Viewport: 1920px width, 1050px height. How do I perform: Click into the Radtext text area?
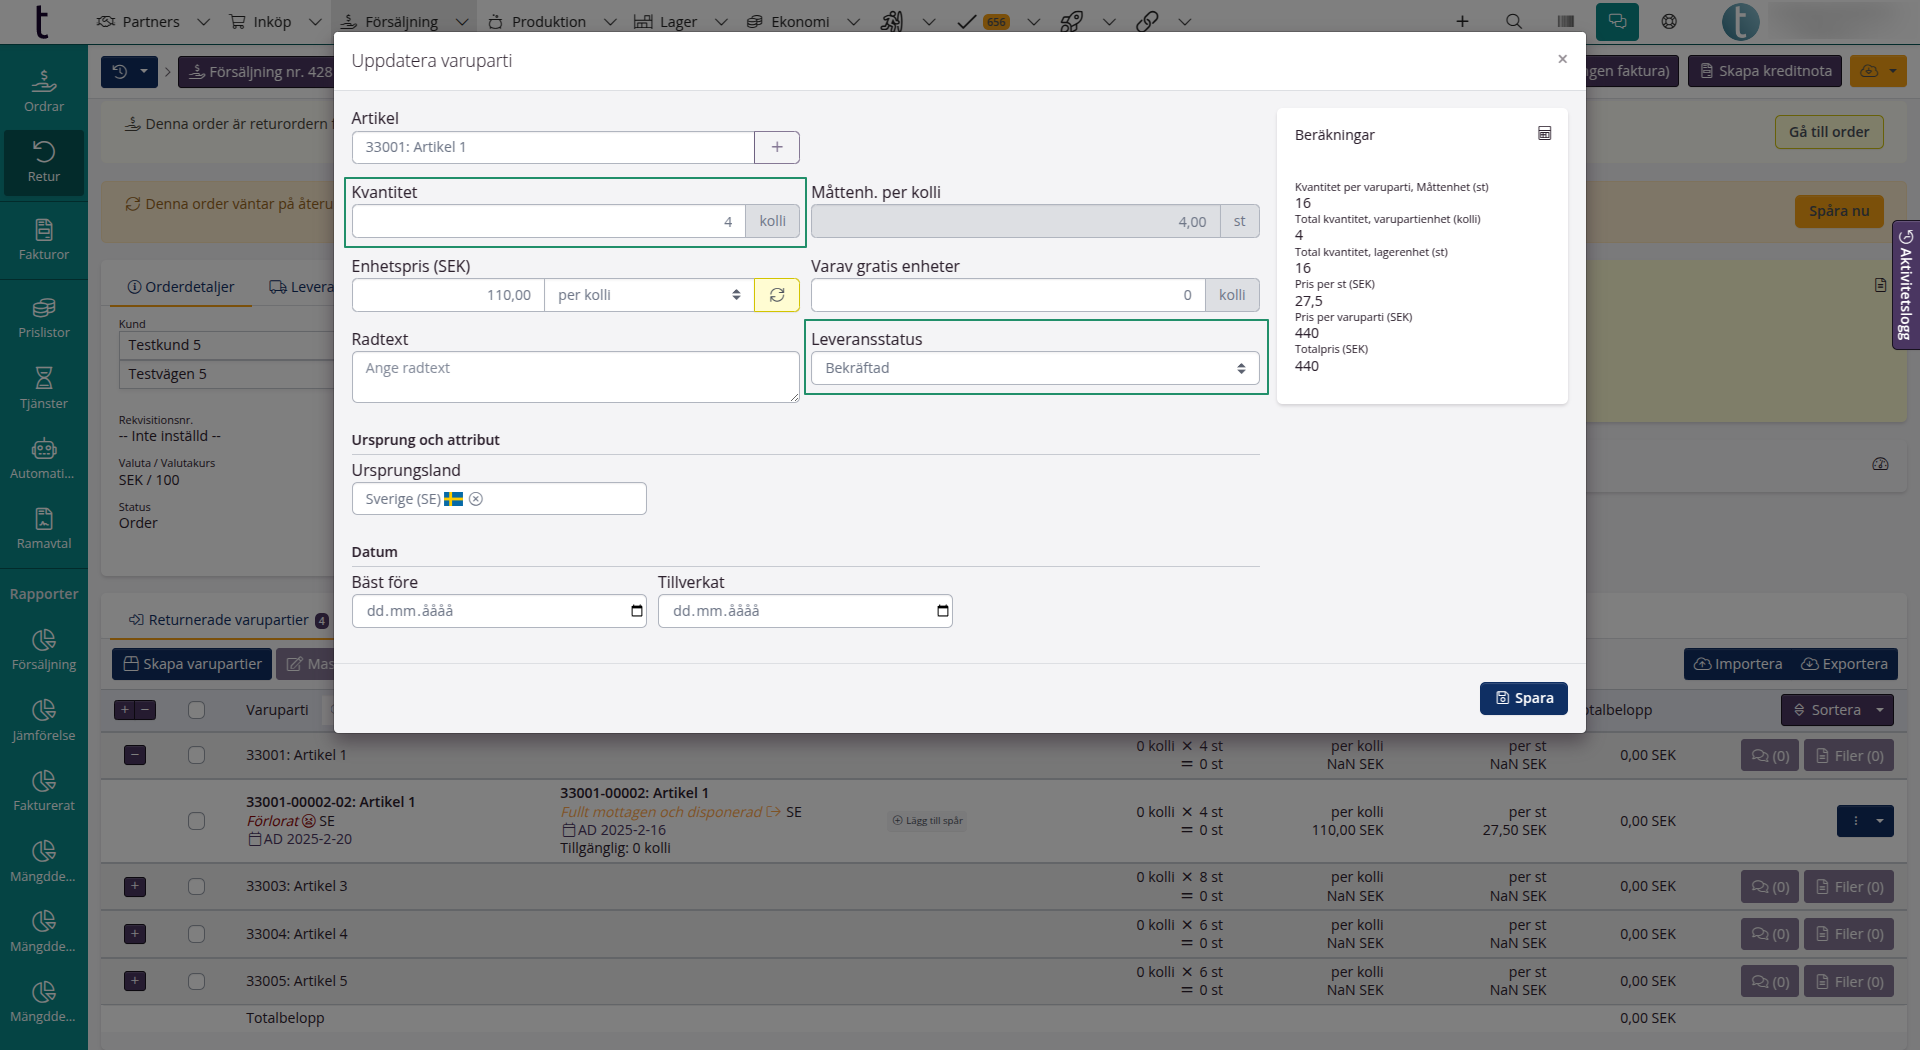(x=574, y=377)
